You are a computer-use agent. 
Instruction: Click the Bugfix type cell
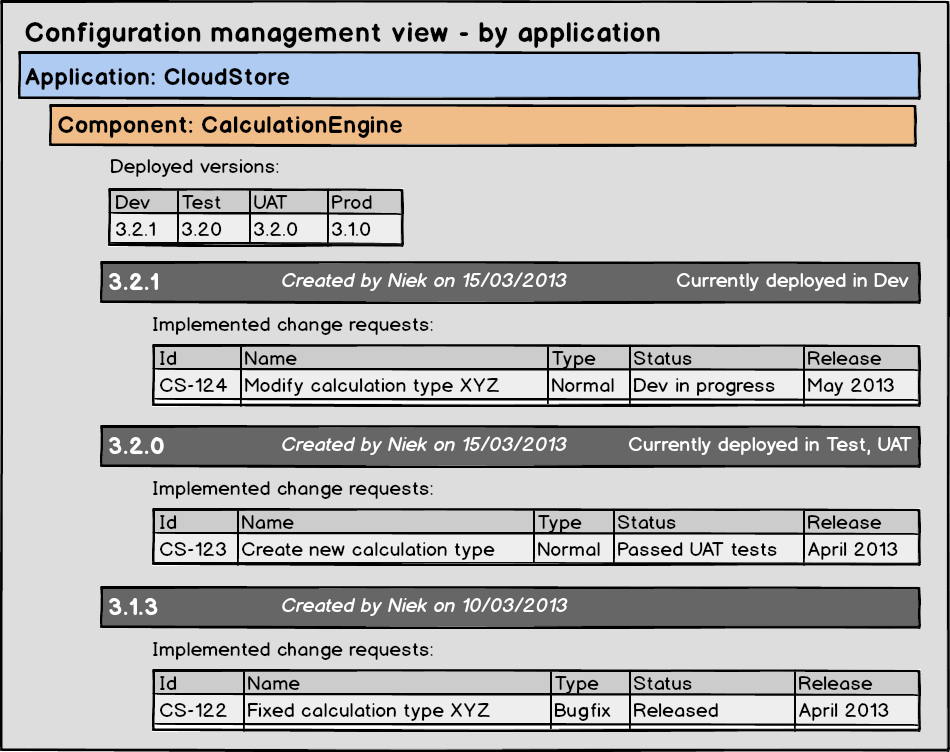coord(589,711)
